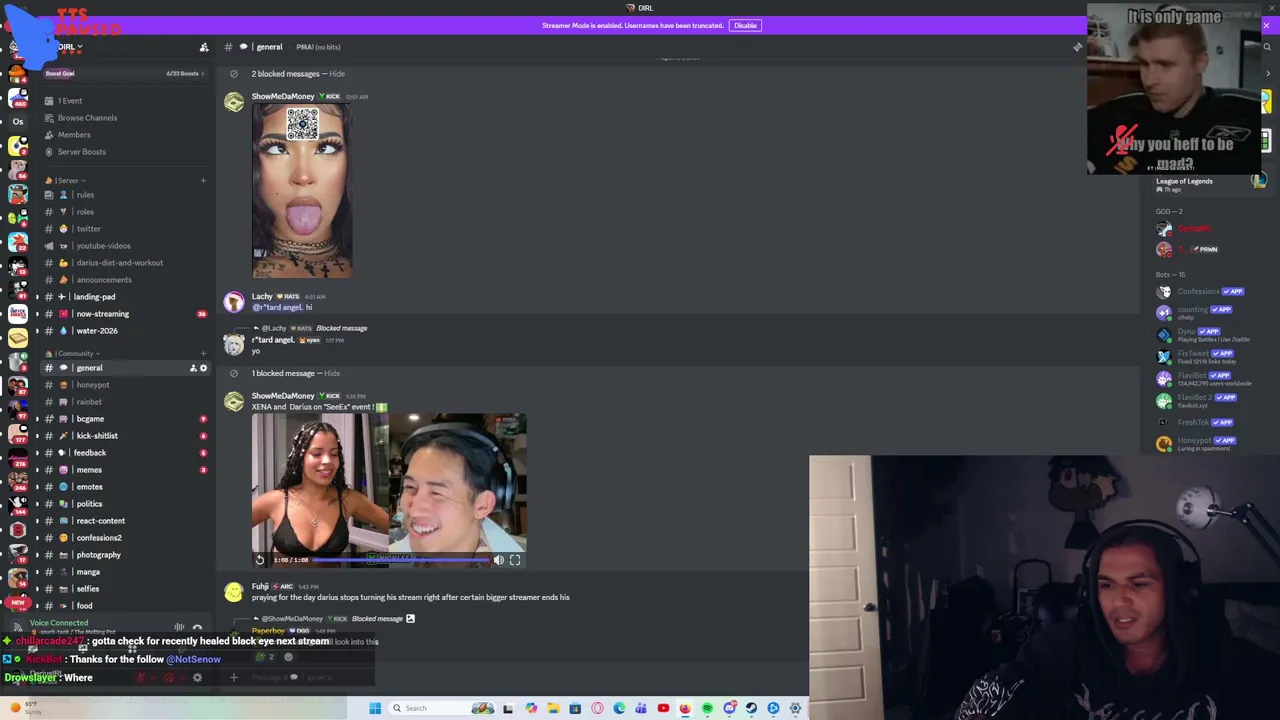Open ShowMeDaMoney's QR-code face image
The width and height of the screenshot is (1280, 720).
point(302,190)
